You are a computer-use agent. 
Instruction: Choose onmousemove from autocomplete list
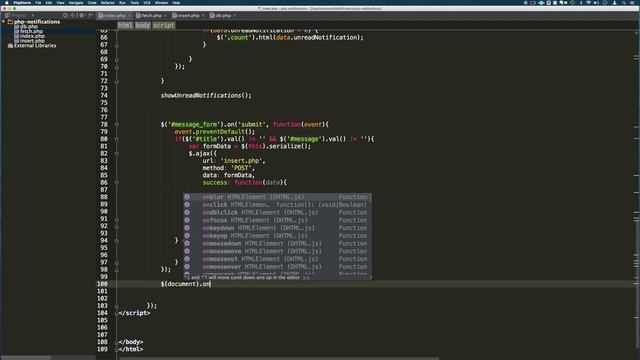[x=277, y=251]
